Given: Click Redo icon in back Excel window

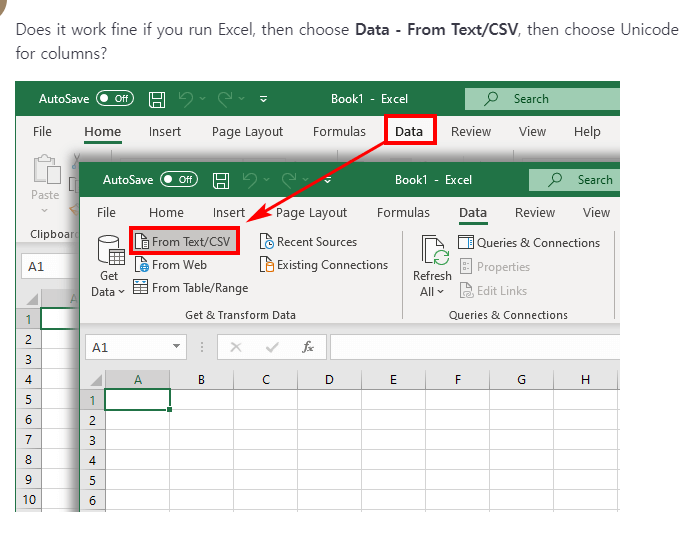Looking at the screenshot, I should pyautogui.click(x=225, y=99).
